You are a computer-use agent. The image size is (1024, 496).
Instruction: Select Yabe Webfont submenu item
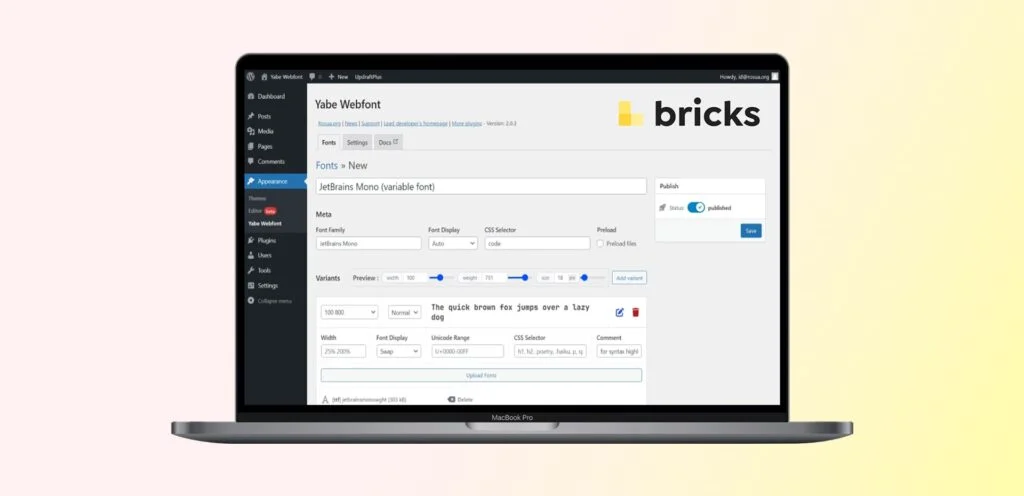point(265,223)
